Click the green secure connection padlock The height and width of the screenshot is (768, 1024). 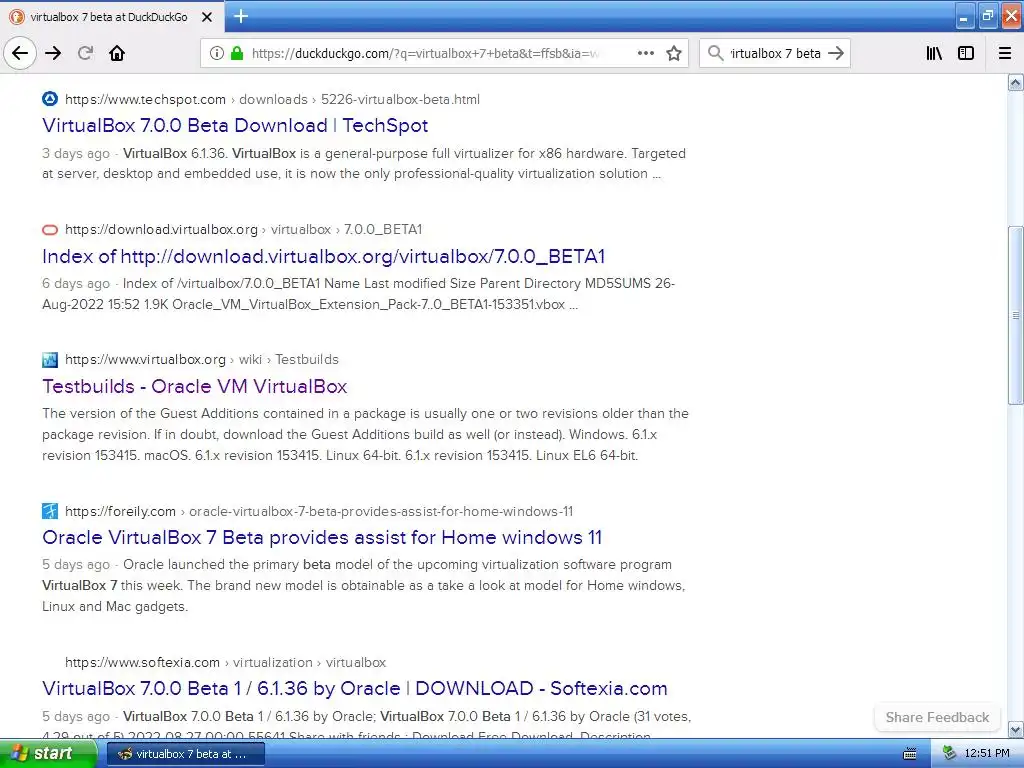pos(237,53)
